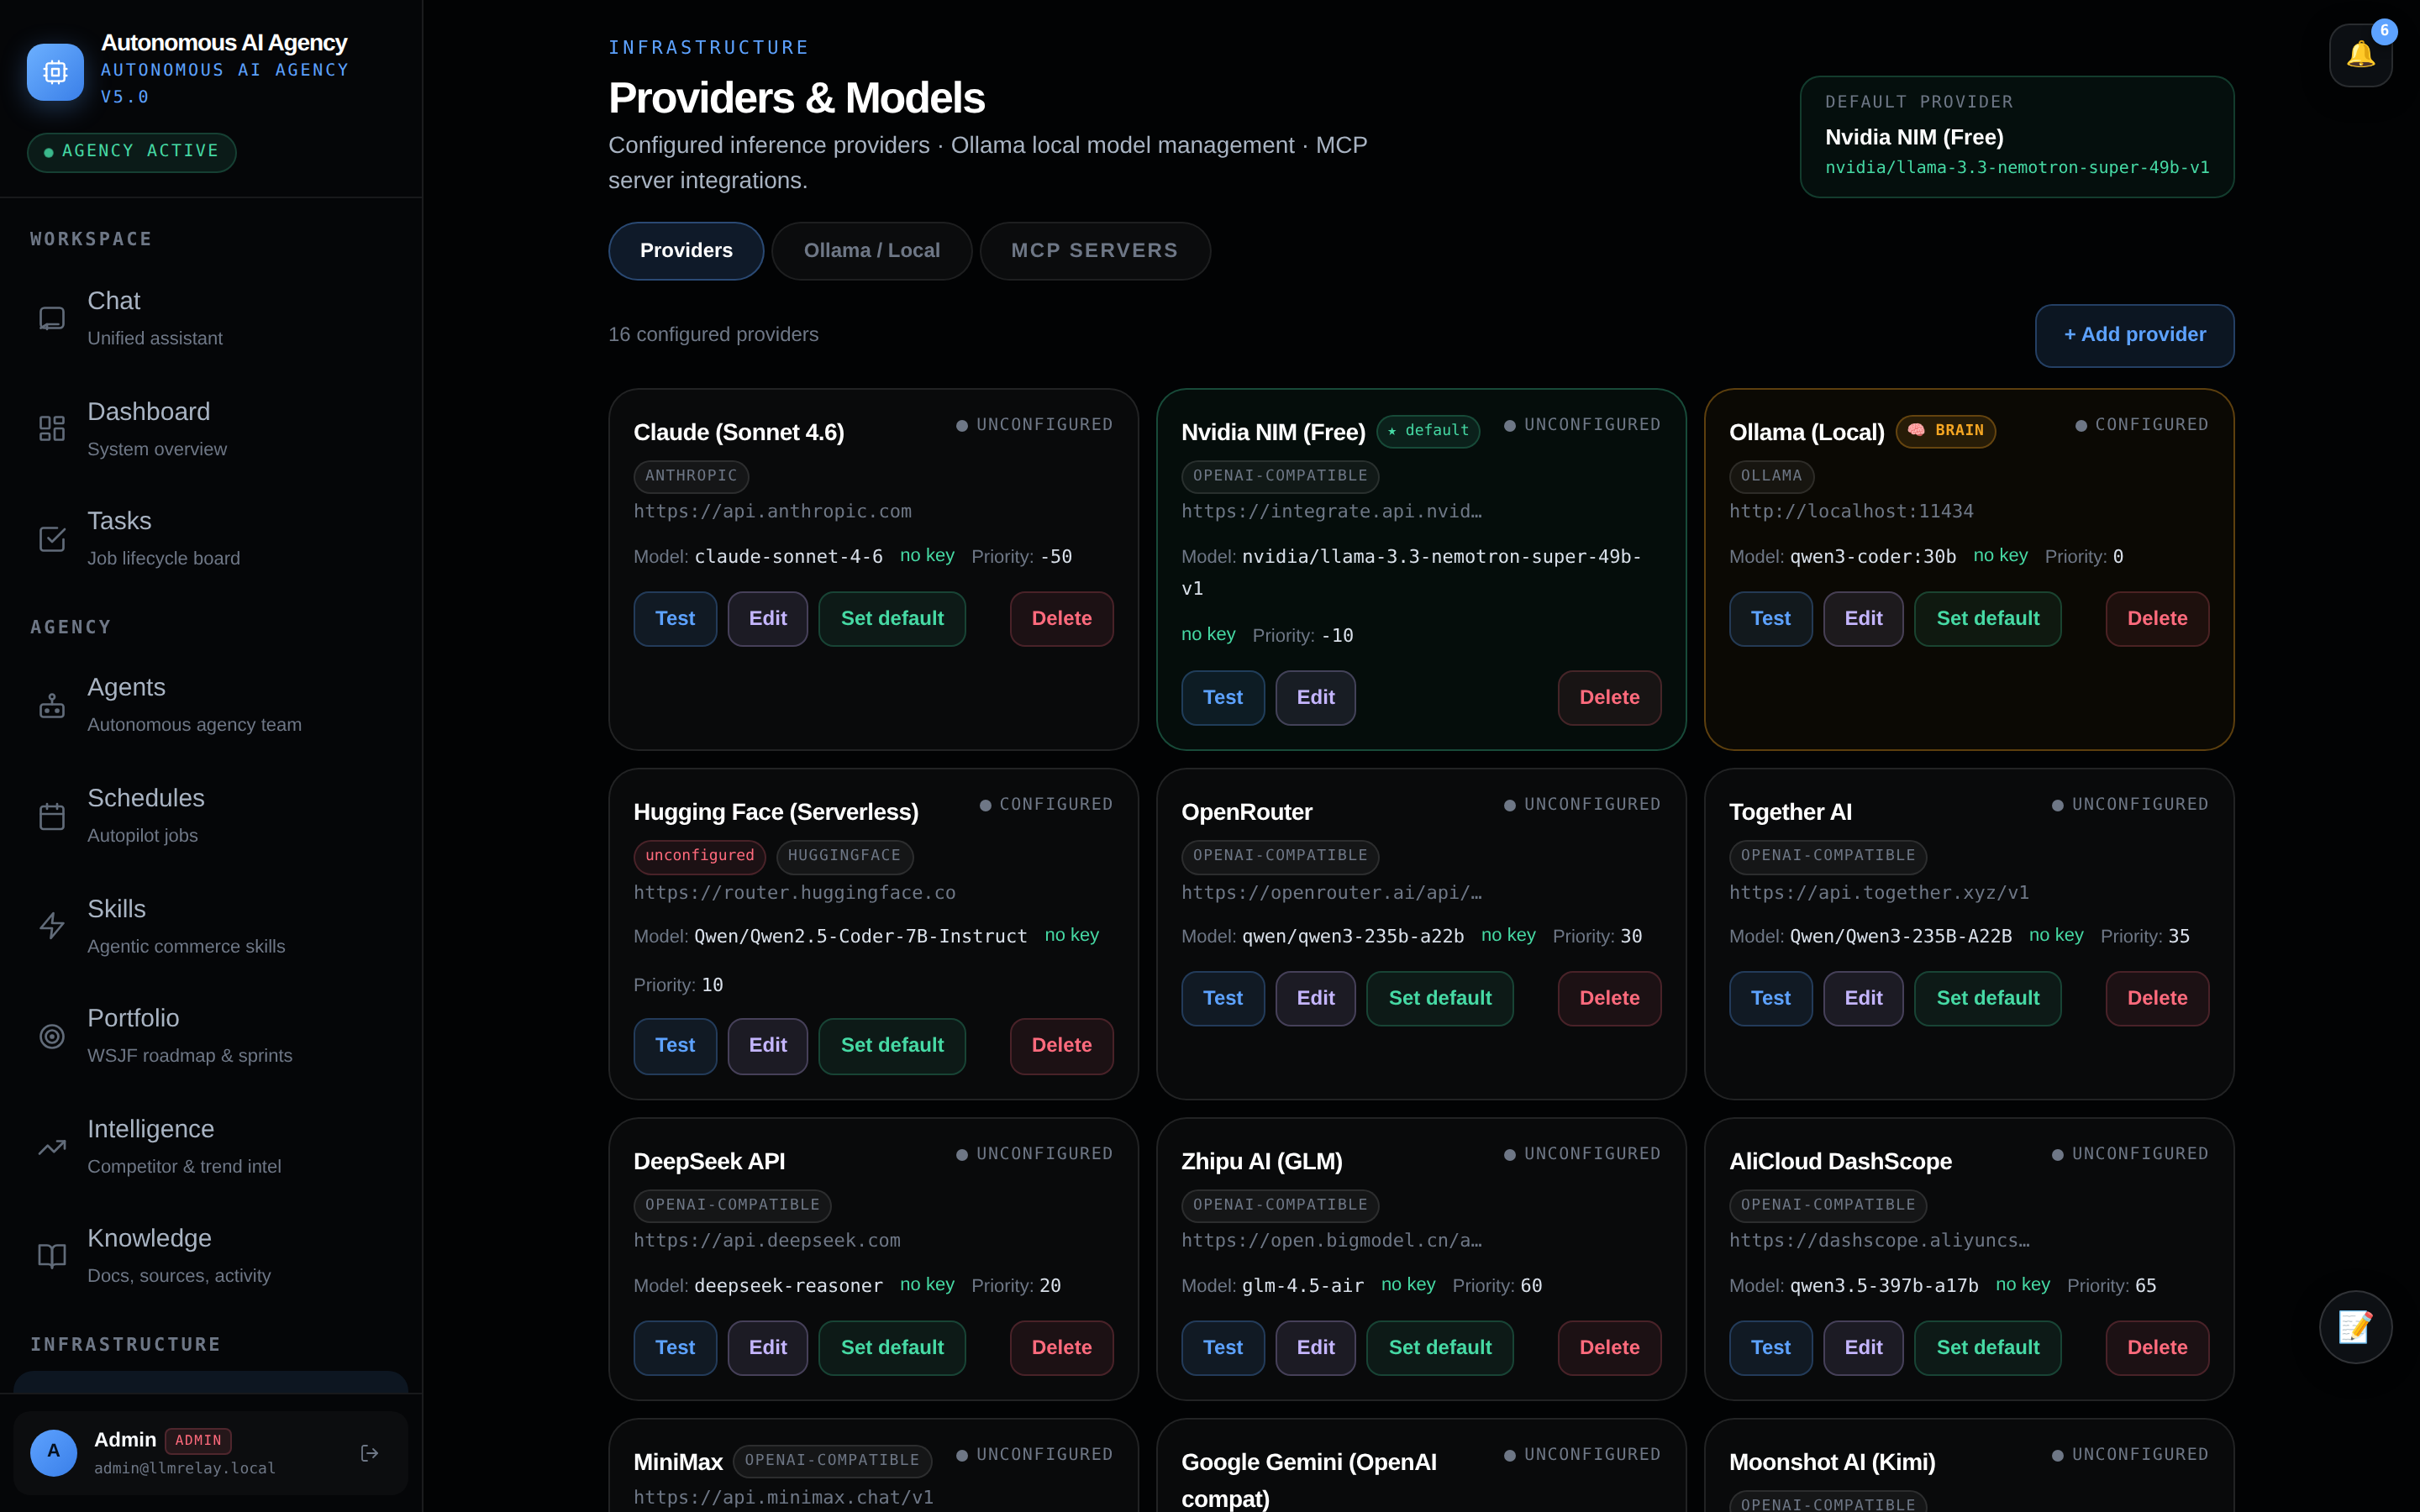2420x1512 pixels.
Task: Click the + Add provider button
Action: point(2134,335)
